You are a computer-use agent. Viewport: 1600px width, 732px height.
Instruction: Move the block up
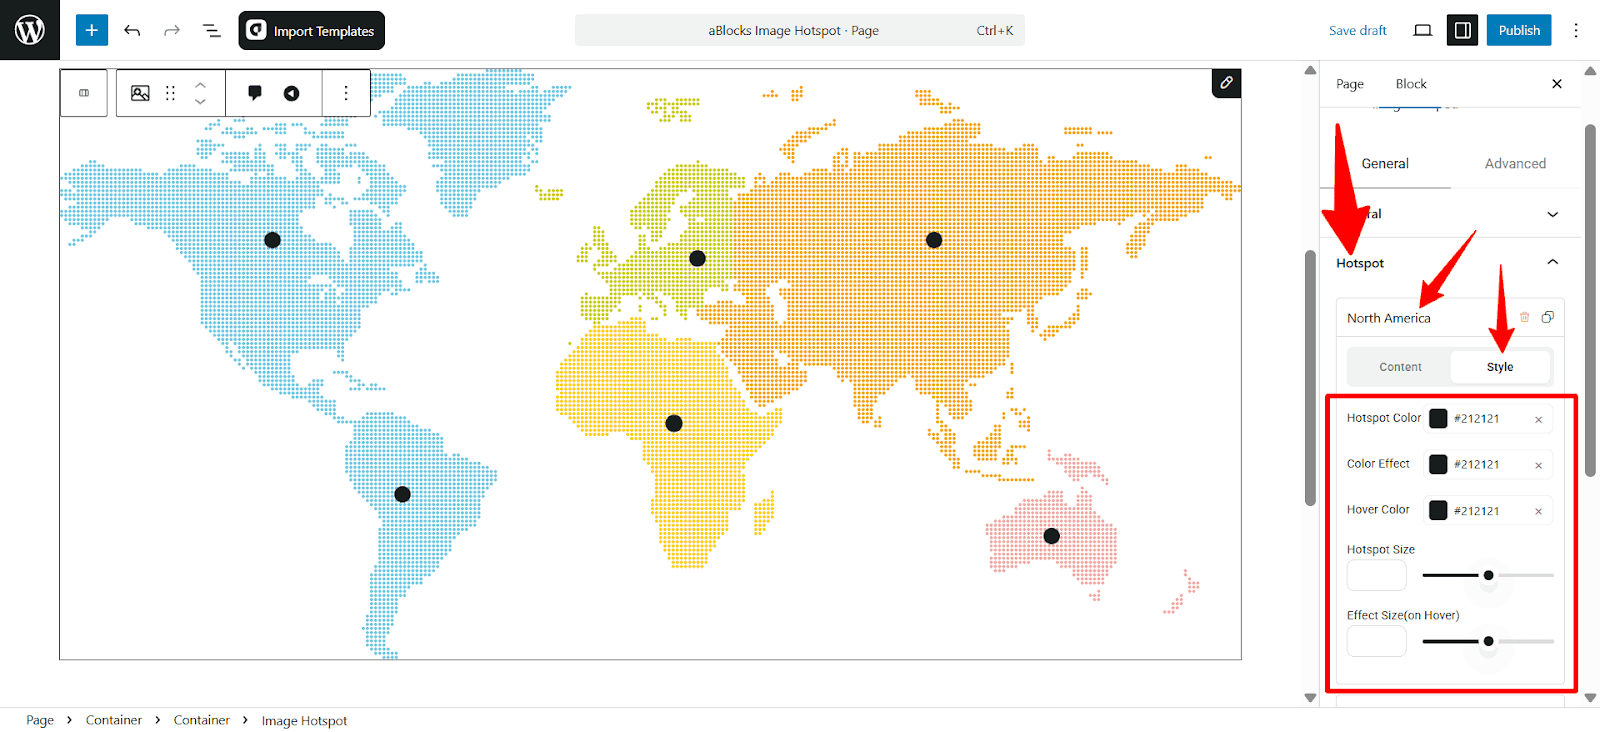[x=200, y=84]
